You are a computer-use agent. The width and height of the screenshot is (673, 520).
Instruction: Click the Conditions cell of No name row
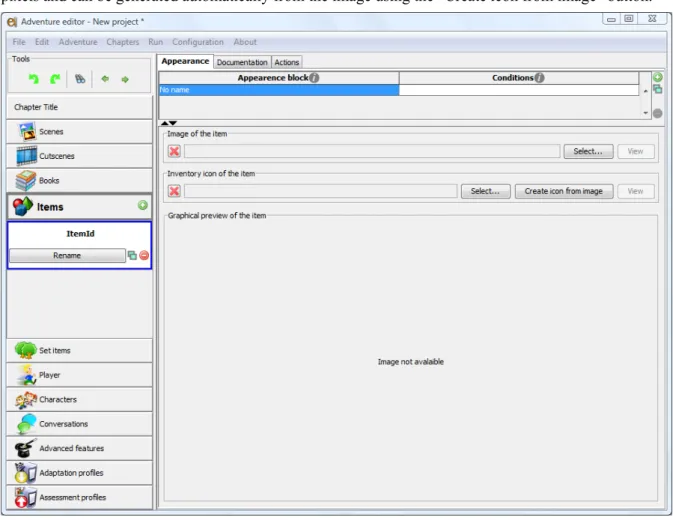(x=519, y=90)
